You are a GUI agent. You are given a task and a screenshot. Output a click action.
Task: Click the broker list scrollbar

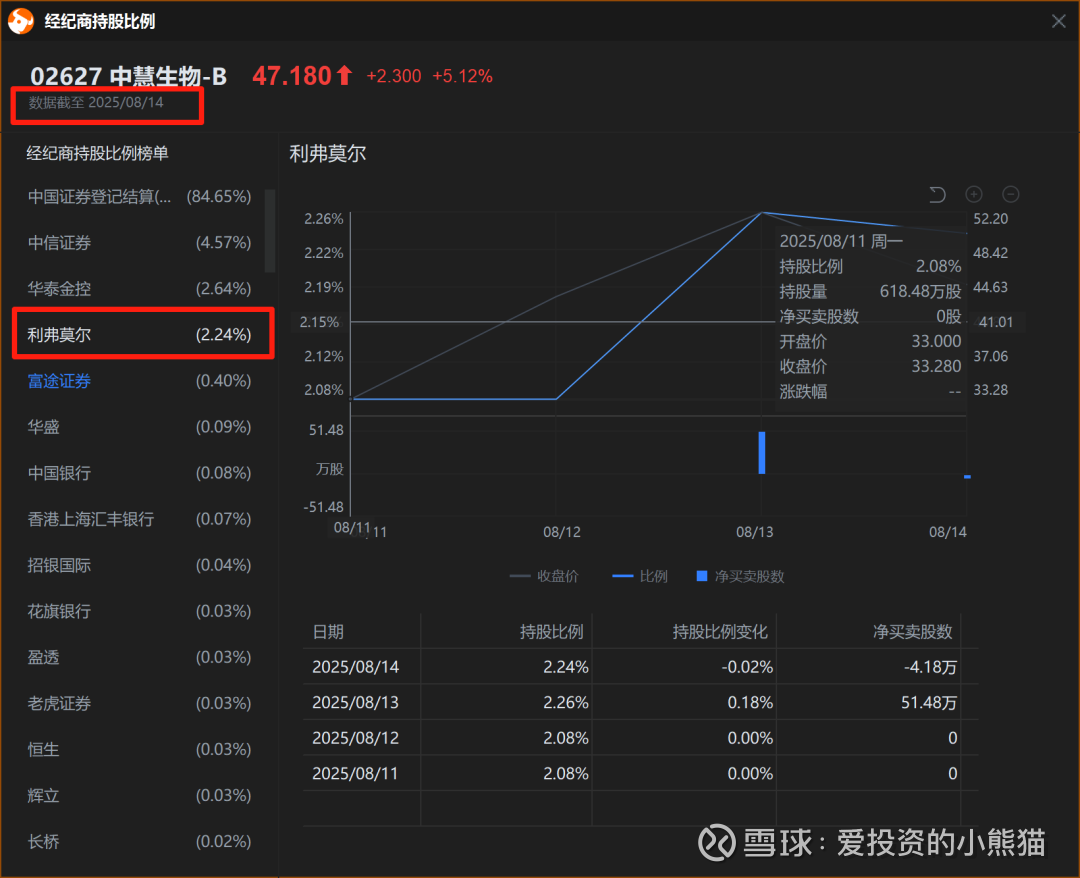click(270, 231)
